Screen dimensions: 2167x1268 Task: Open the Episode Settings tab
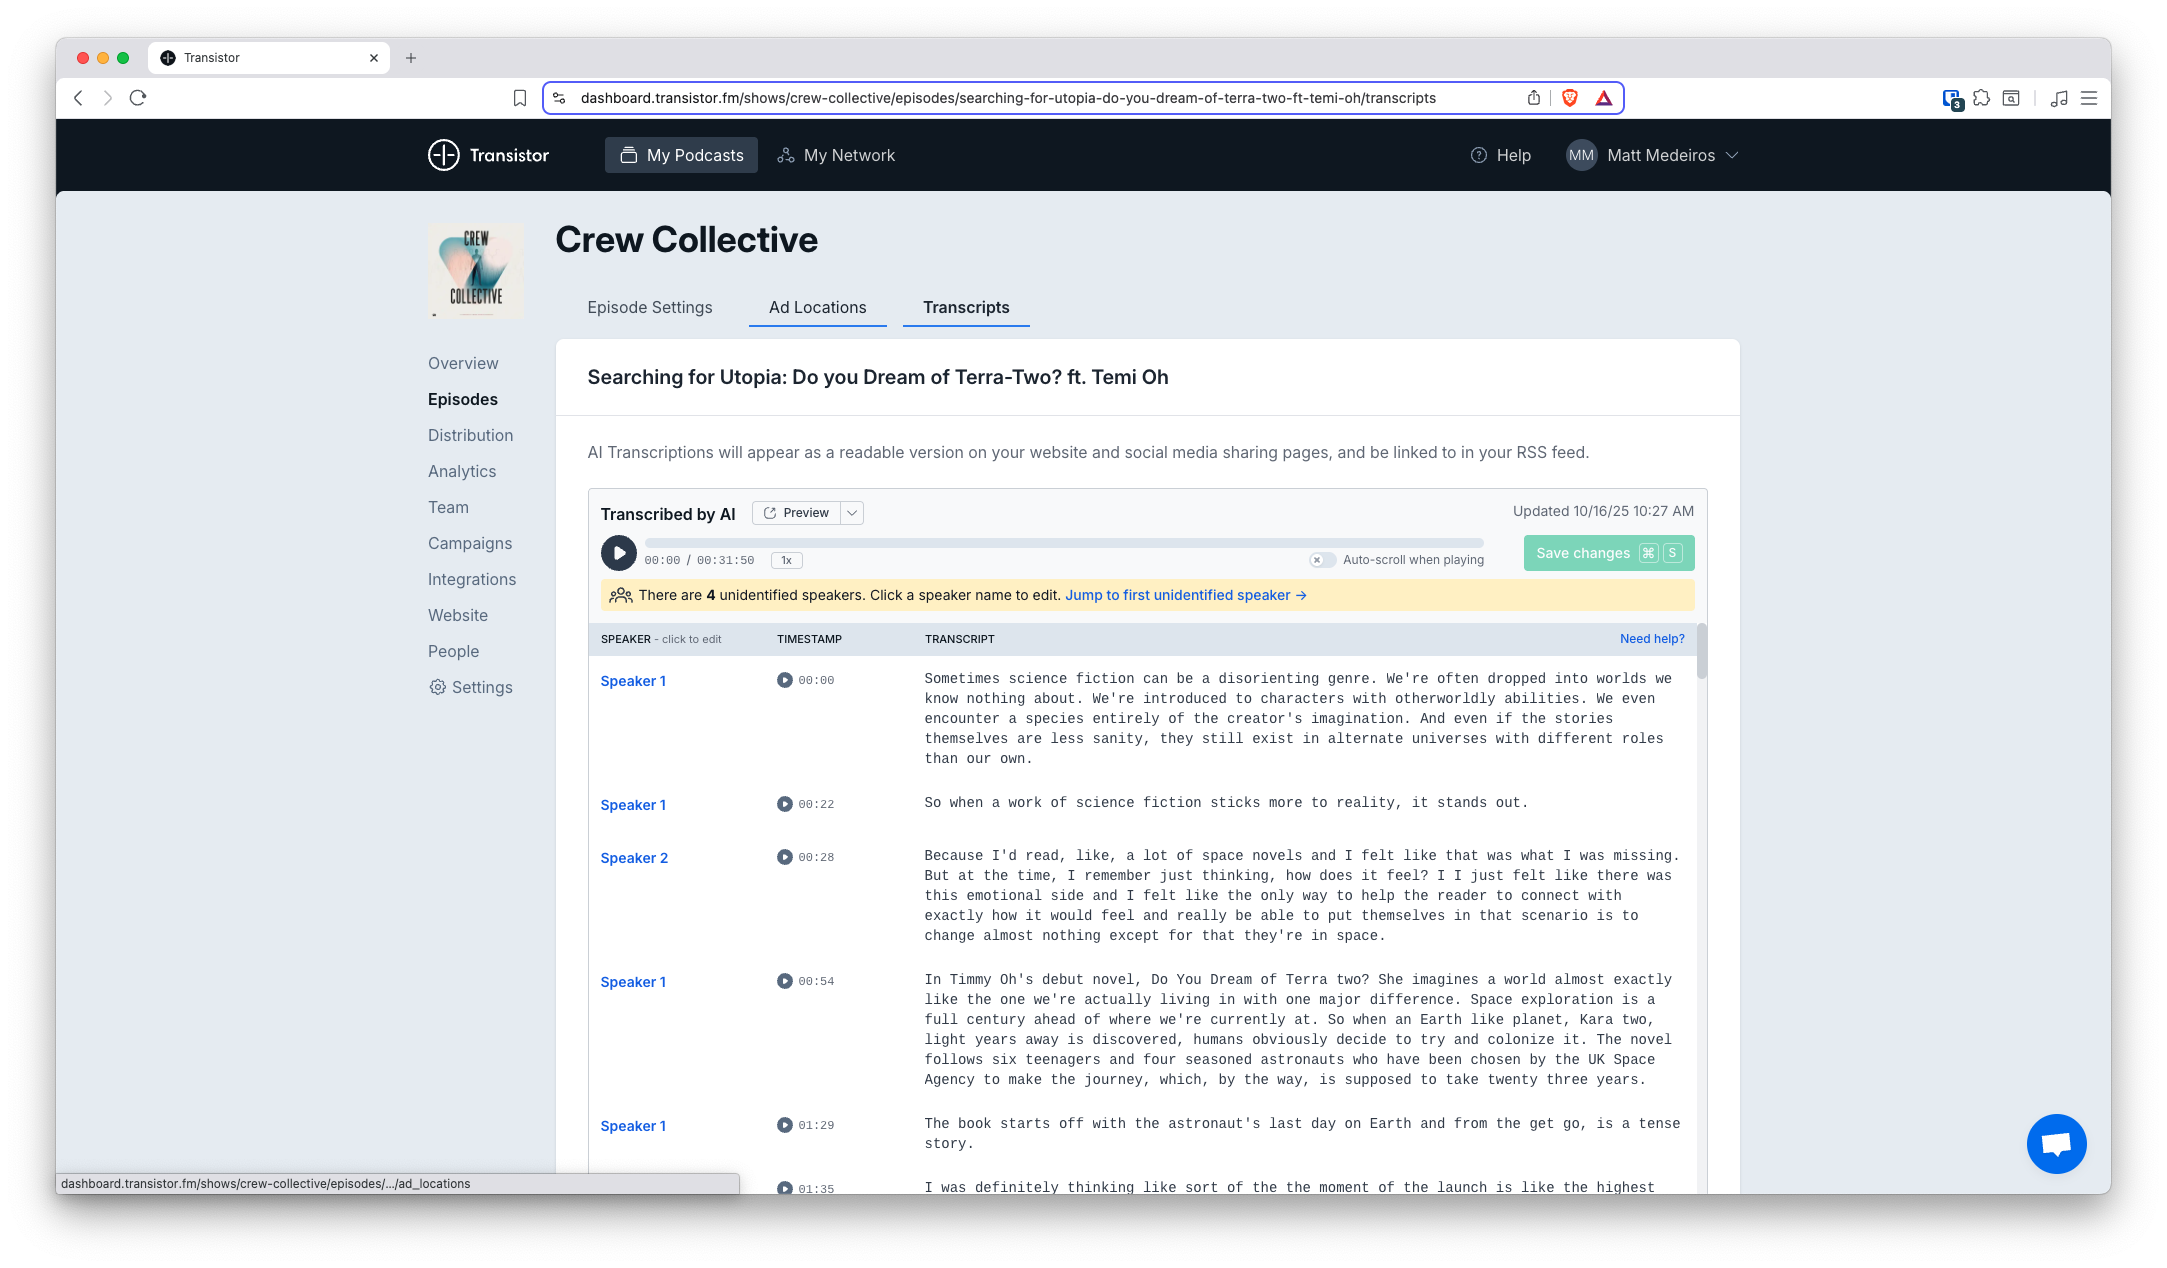(650, 307)
